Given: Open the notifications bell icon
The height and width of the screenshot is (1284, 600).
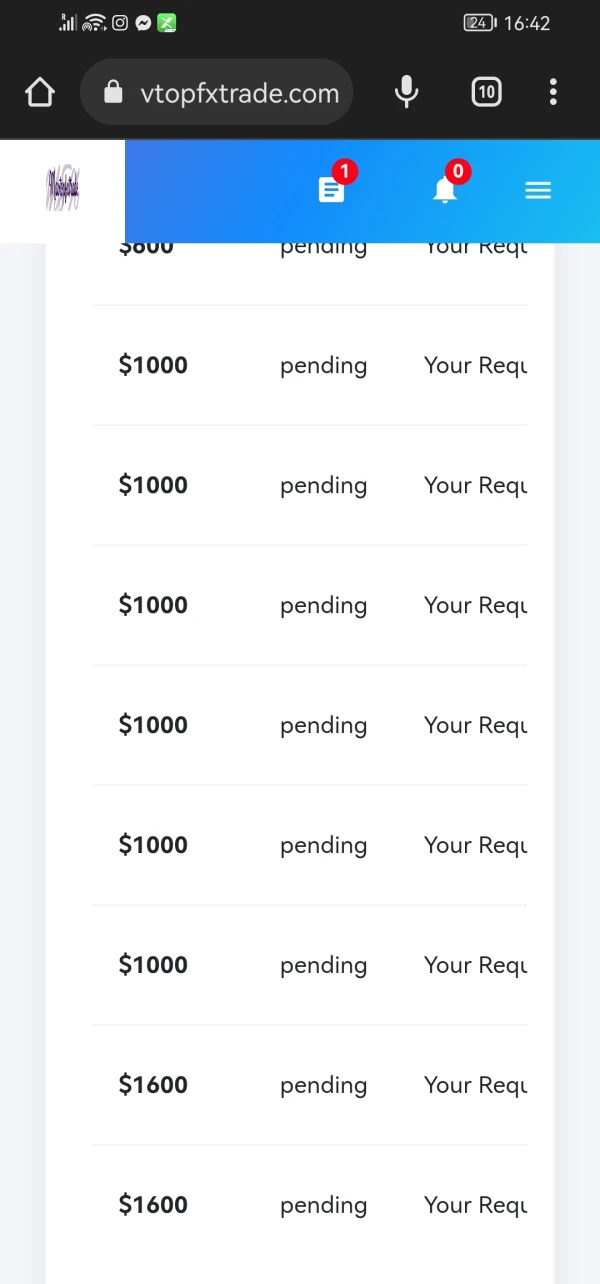Looking at the screenshot, I should (x=445, y=189).
